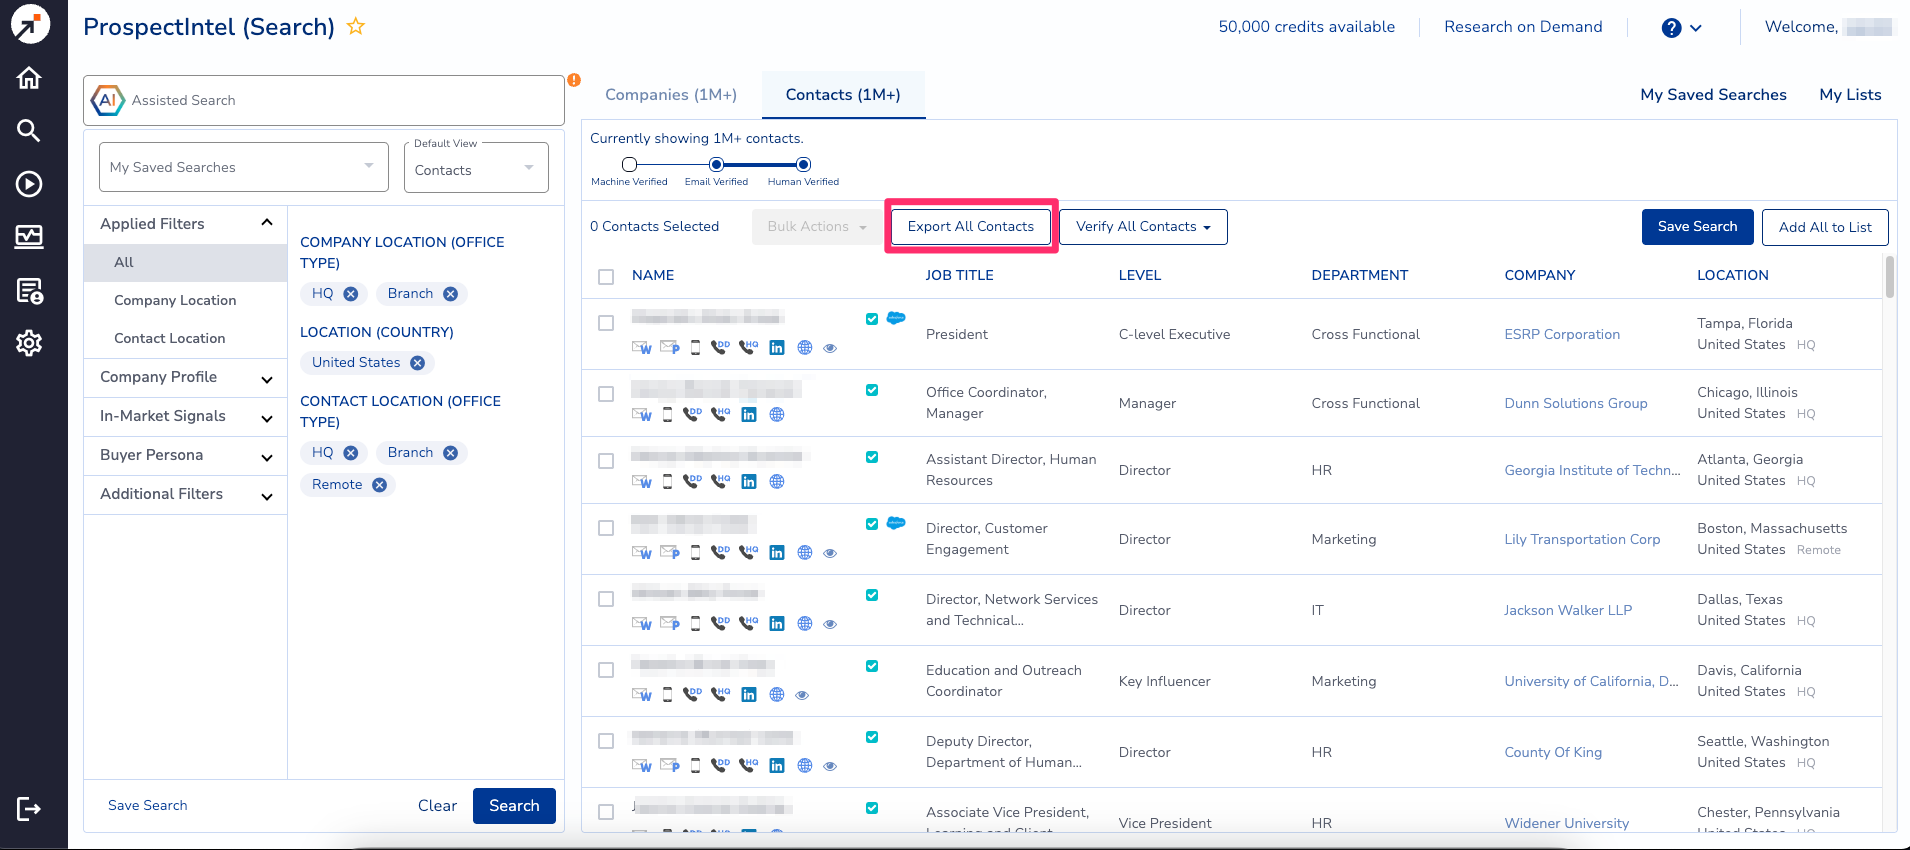Viewport: 1910px width, 850px height.
Task: Open the Verify All Contacts dropdown
Action: (x=1143, y=227)
